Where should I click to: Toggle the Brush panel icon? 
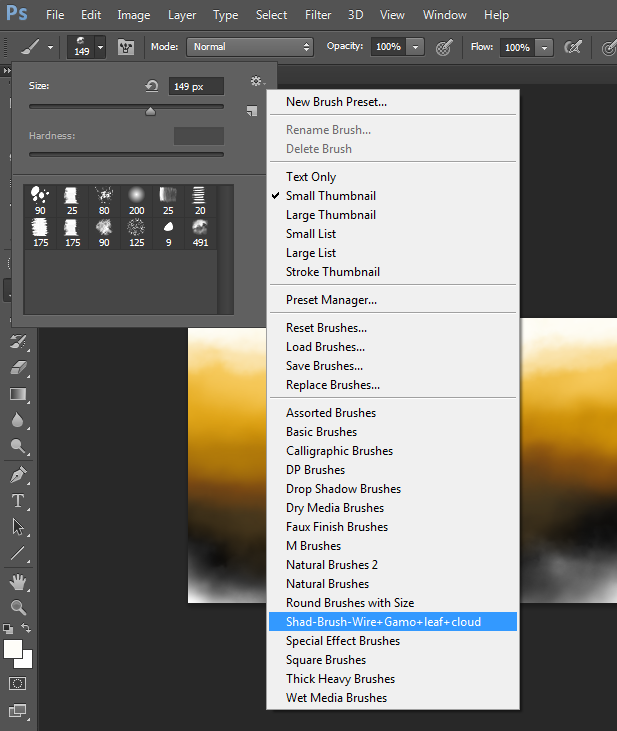tap(126, 47)
